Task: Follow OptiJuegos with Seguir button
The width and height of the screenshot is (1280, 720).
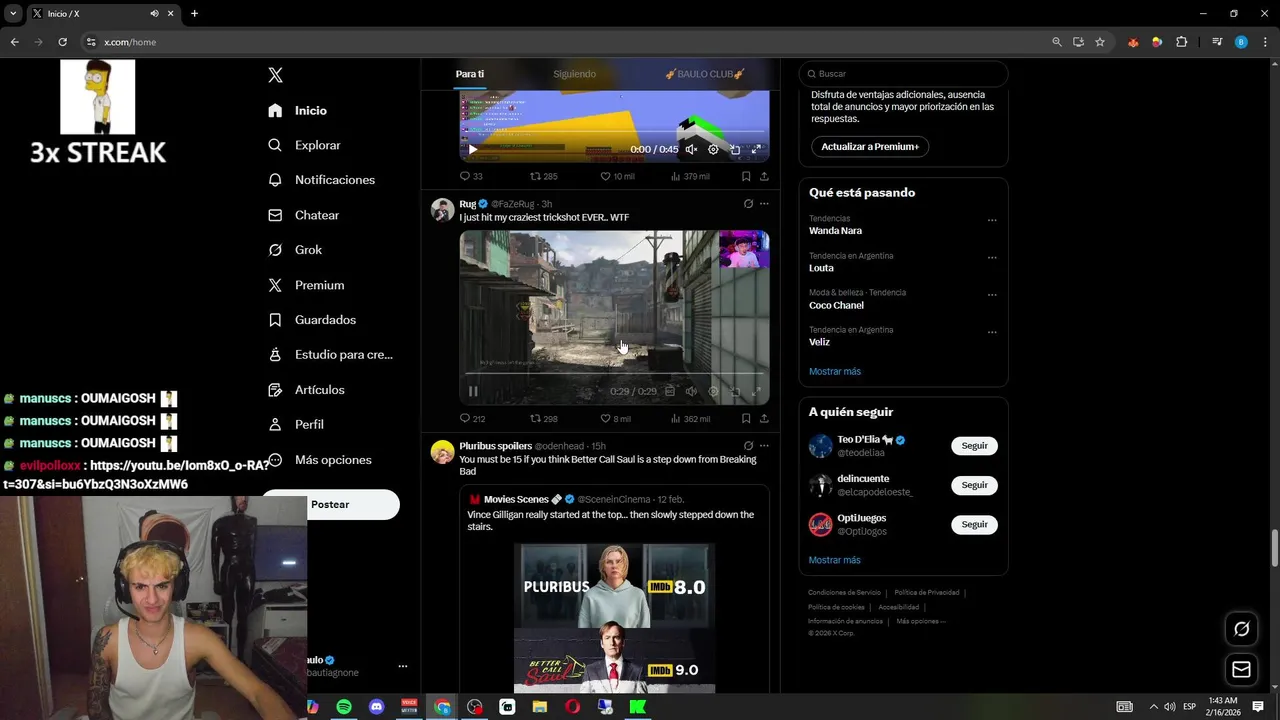Action: (x=974, y=524)
